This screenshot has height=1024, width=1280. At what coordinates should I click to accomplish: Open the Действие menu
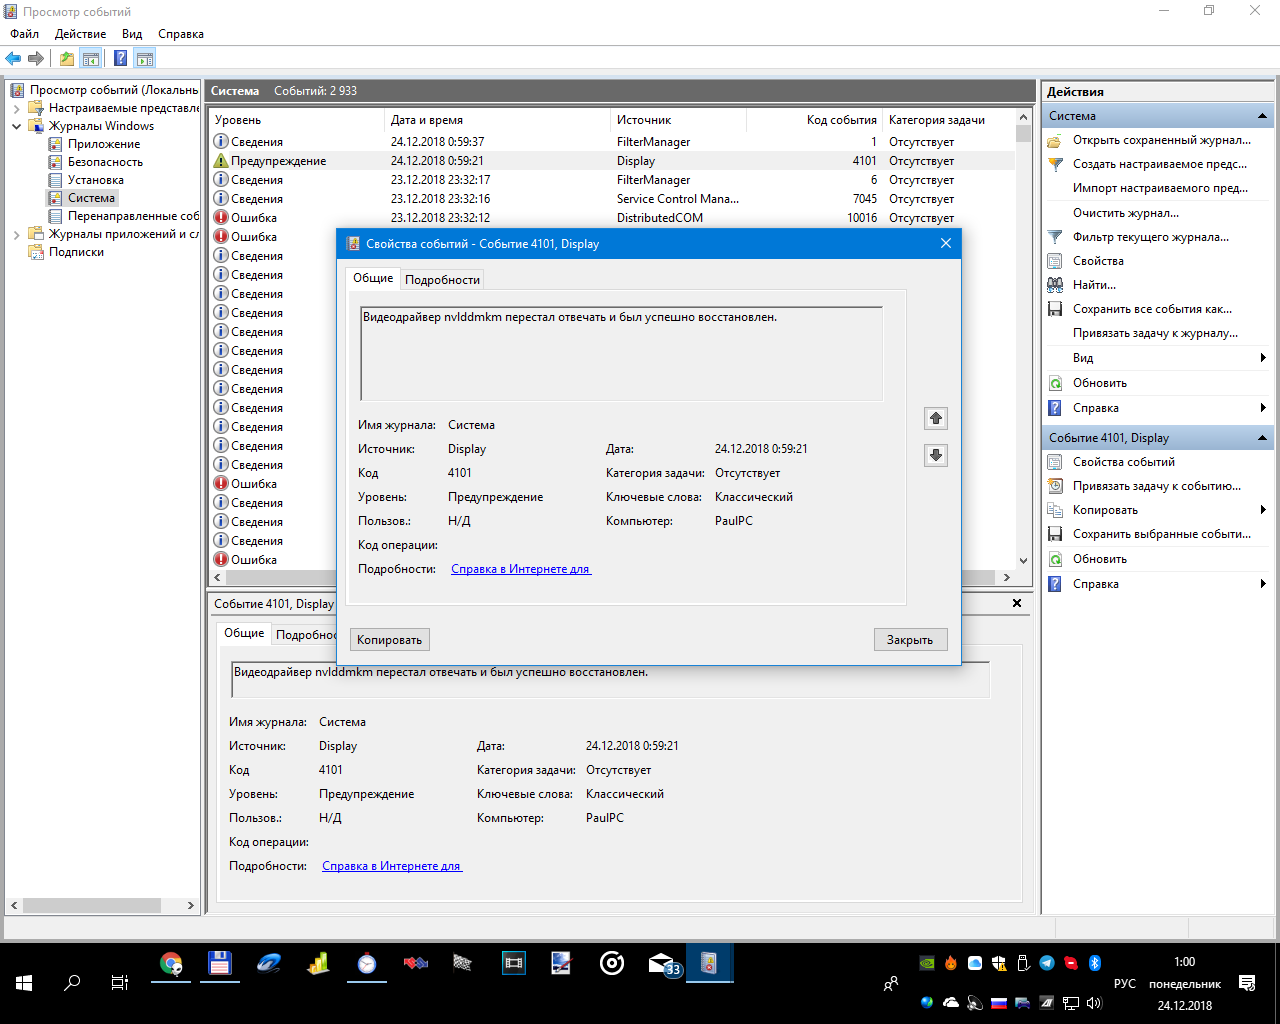click(x=80, y=34)
